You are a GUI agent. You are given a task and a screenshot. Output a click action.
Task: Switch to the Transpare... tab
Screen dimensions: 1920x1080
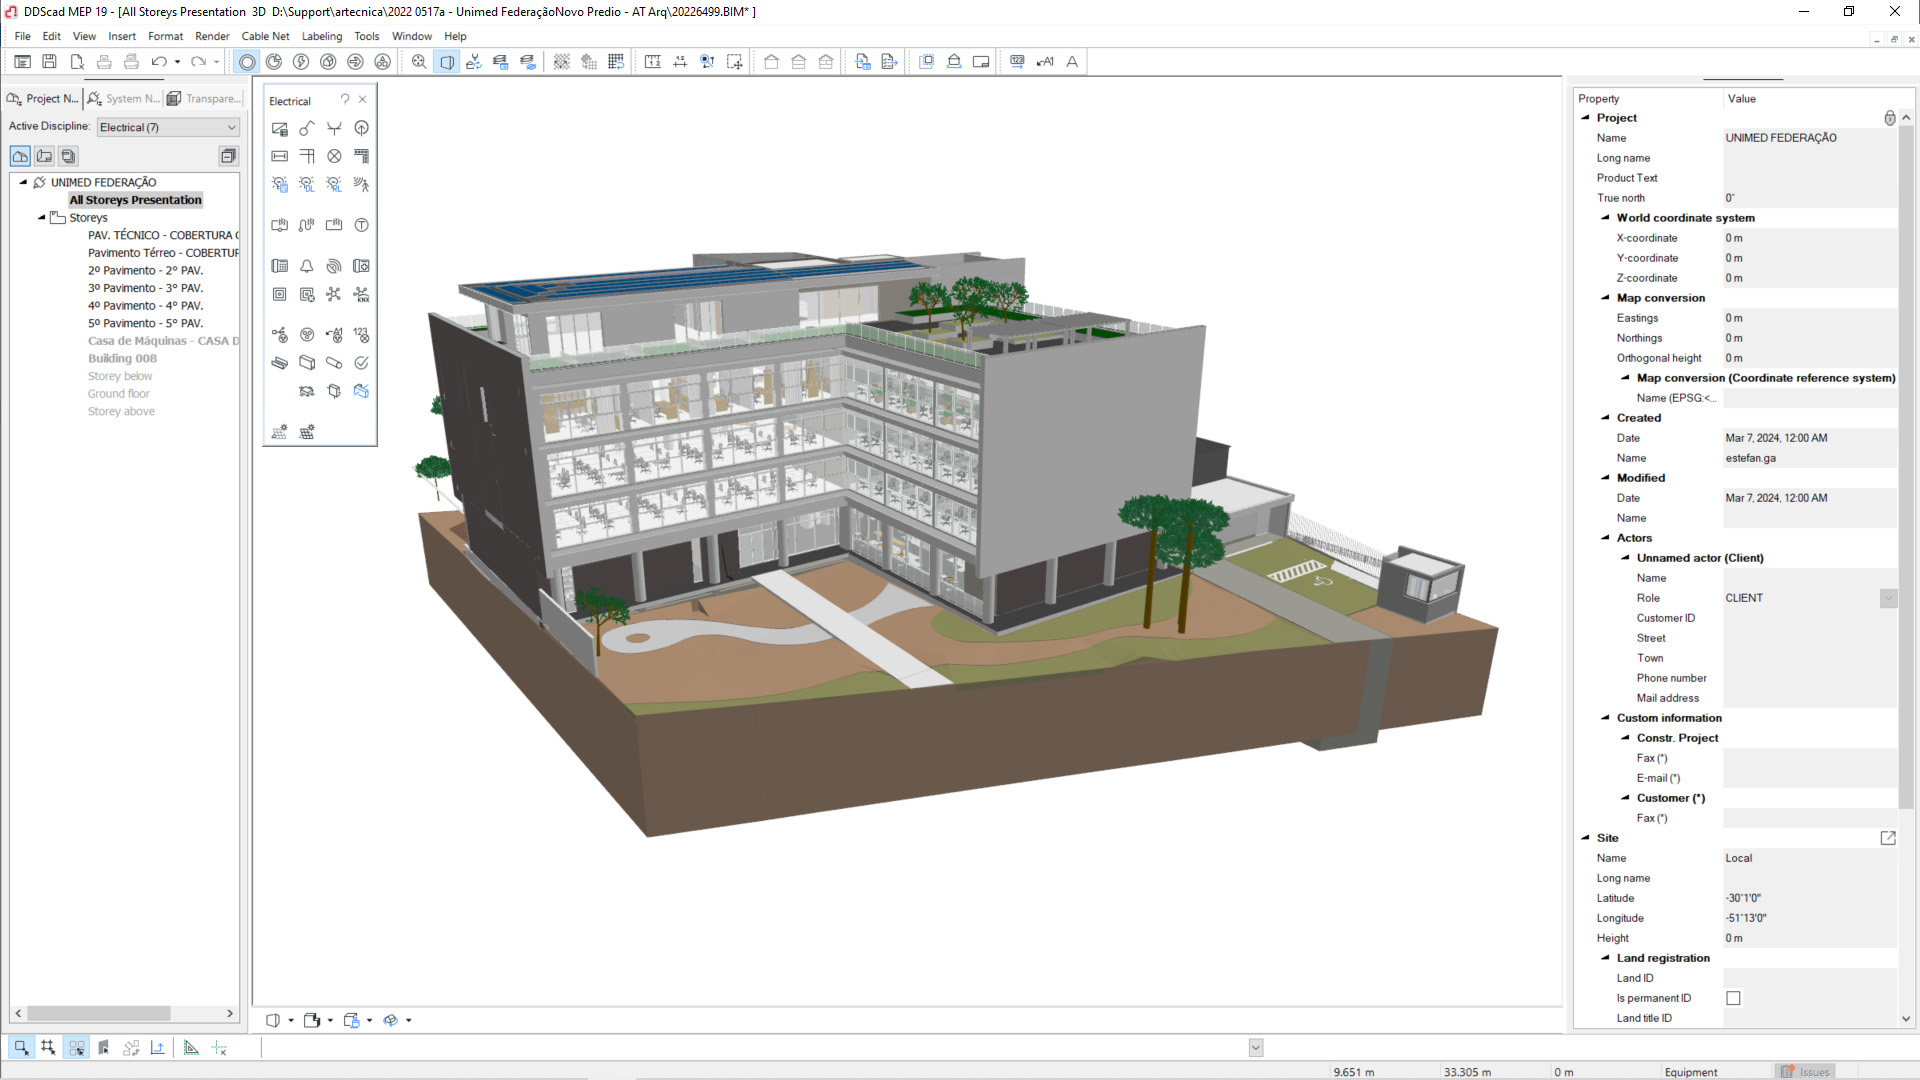(x=203, y=98)
